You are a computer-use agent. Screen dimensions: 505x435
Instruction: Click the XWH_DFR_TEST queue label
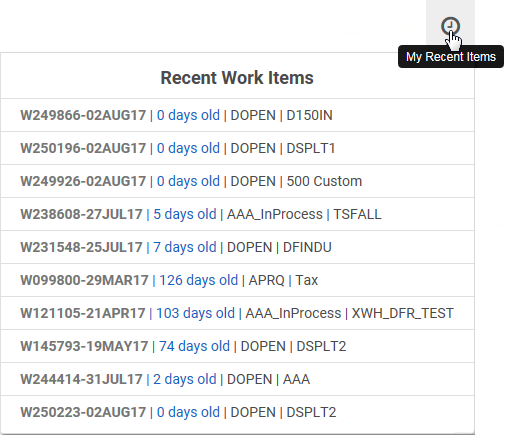(x=403, y=313)
